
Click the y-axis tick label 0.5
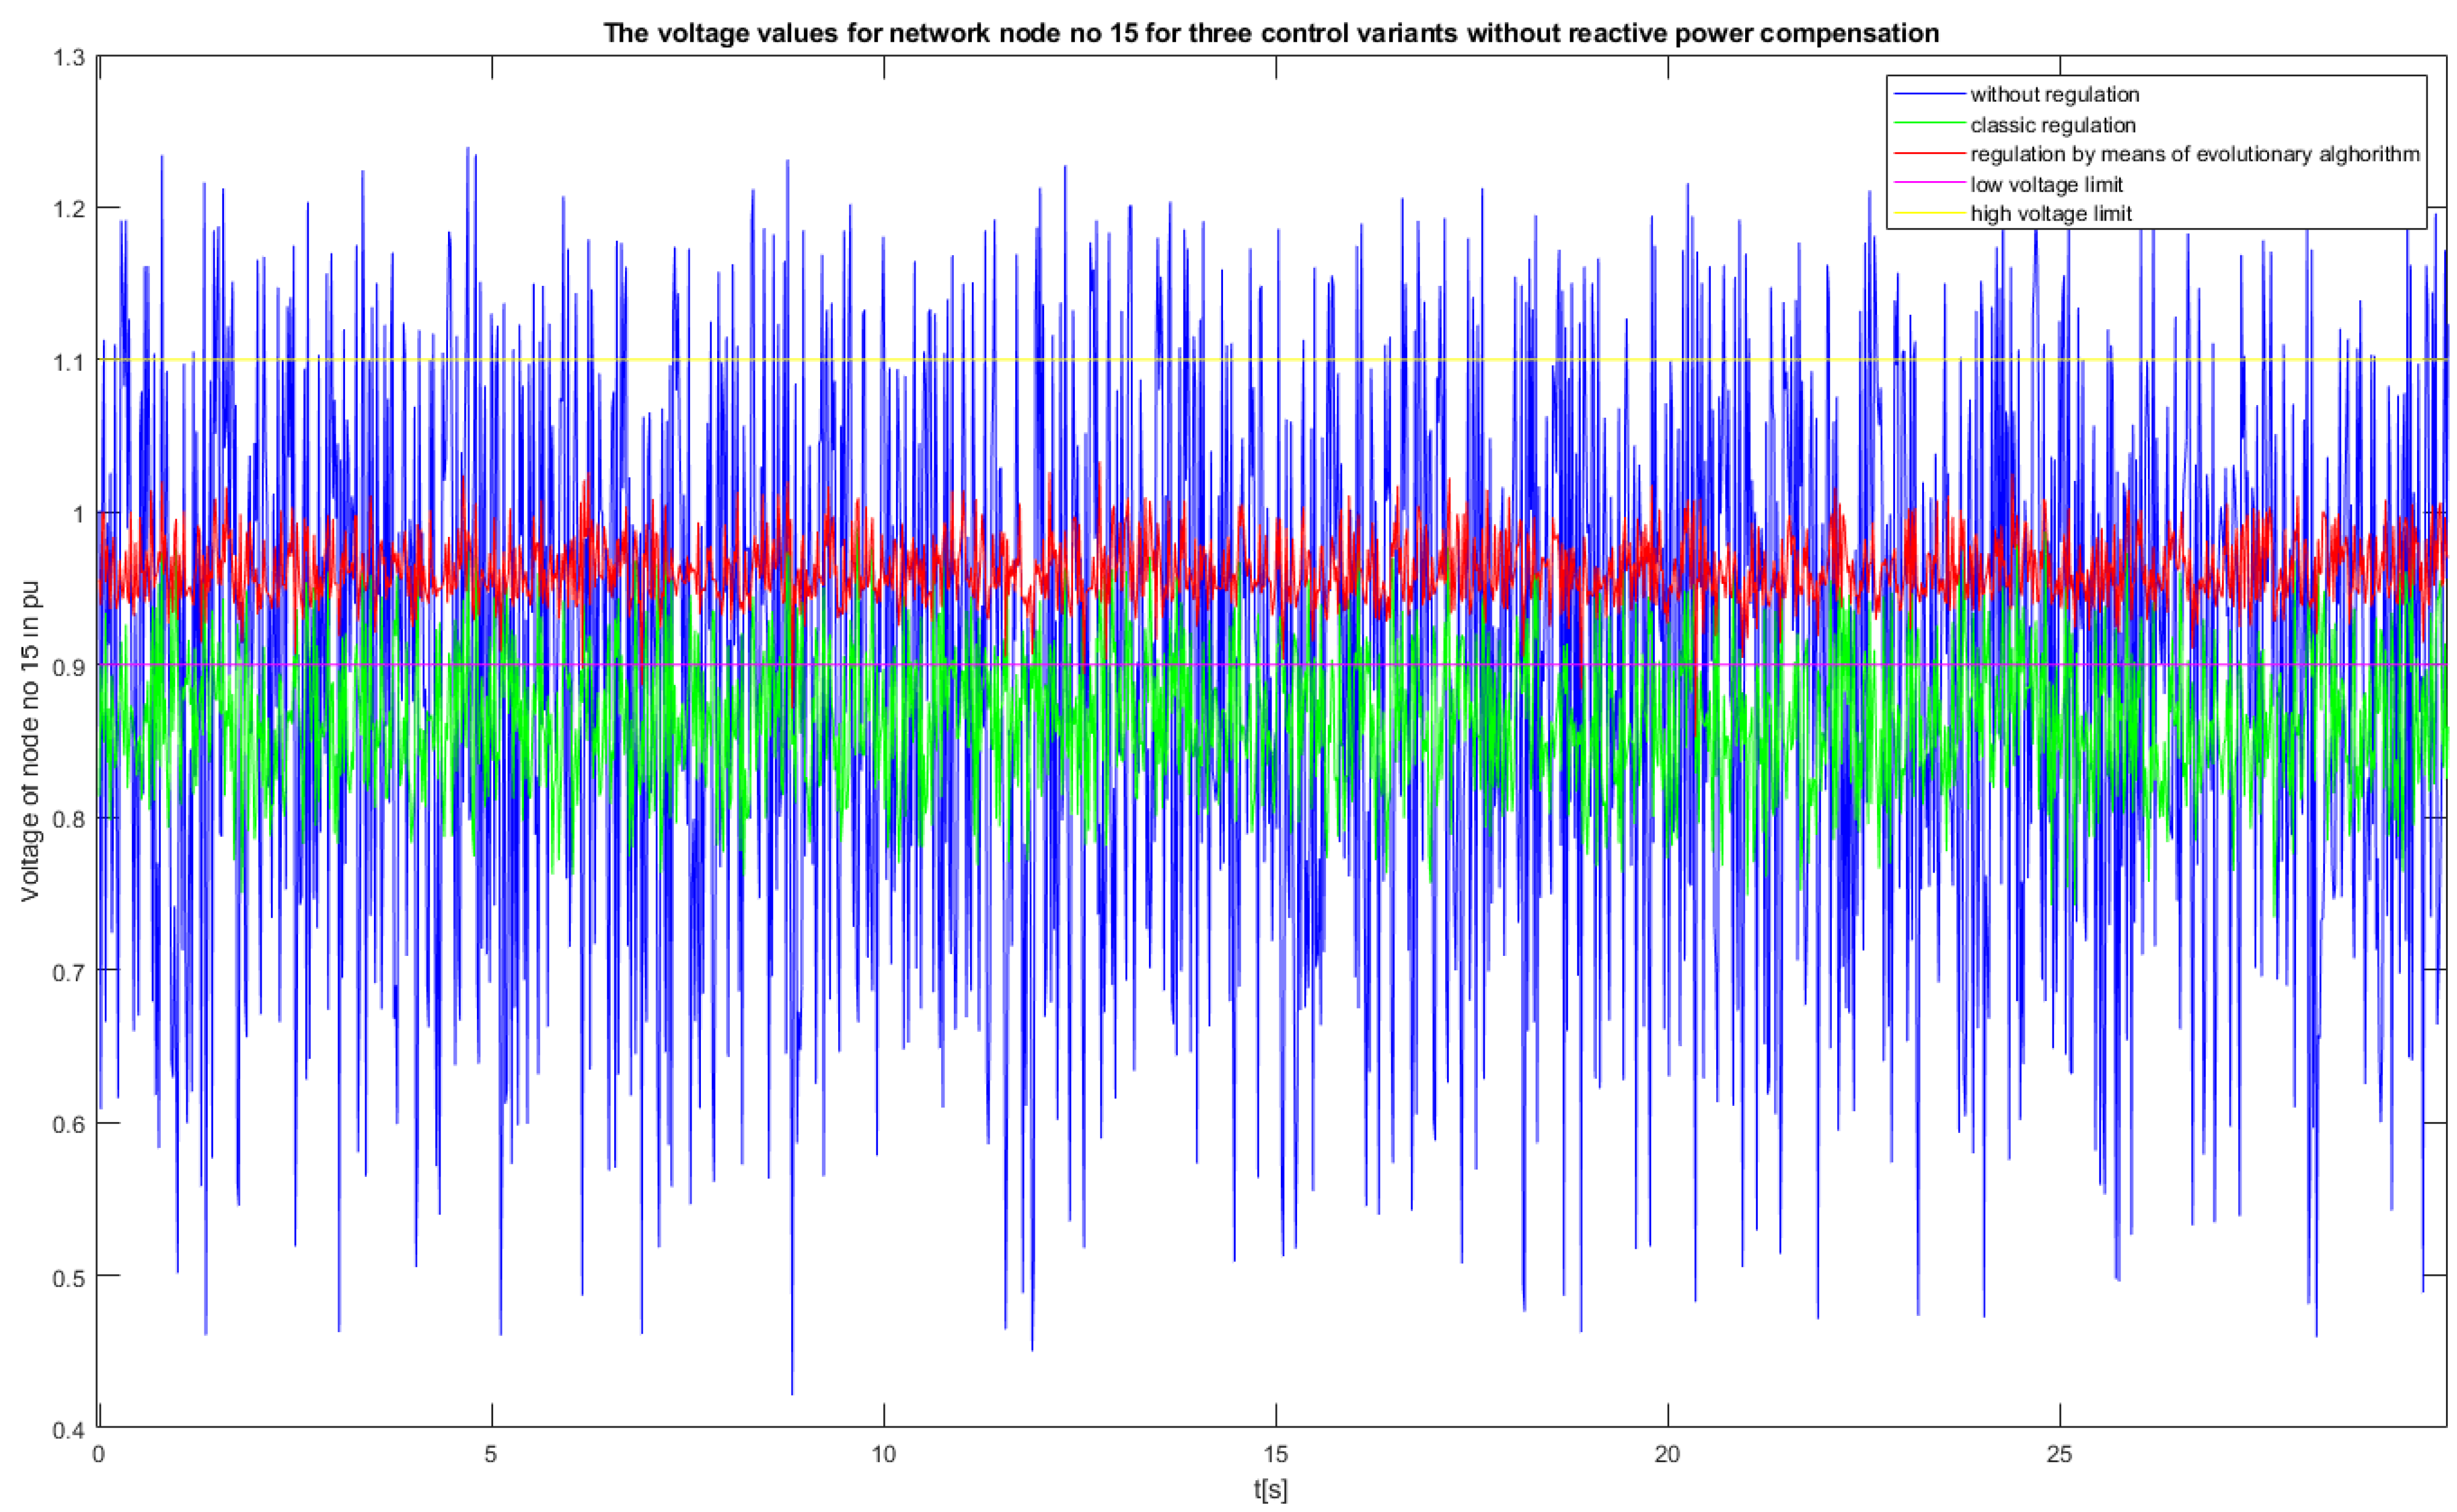click(69, 1277)
